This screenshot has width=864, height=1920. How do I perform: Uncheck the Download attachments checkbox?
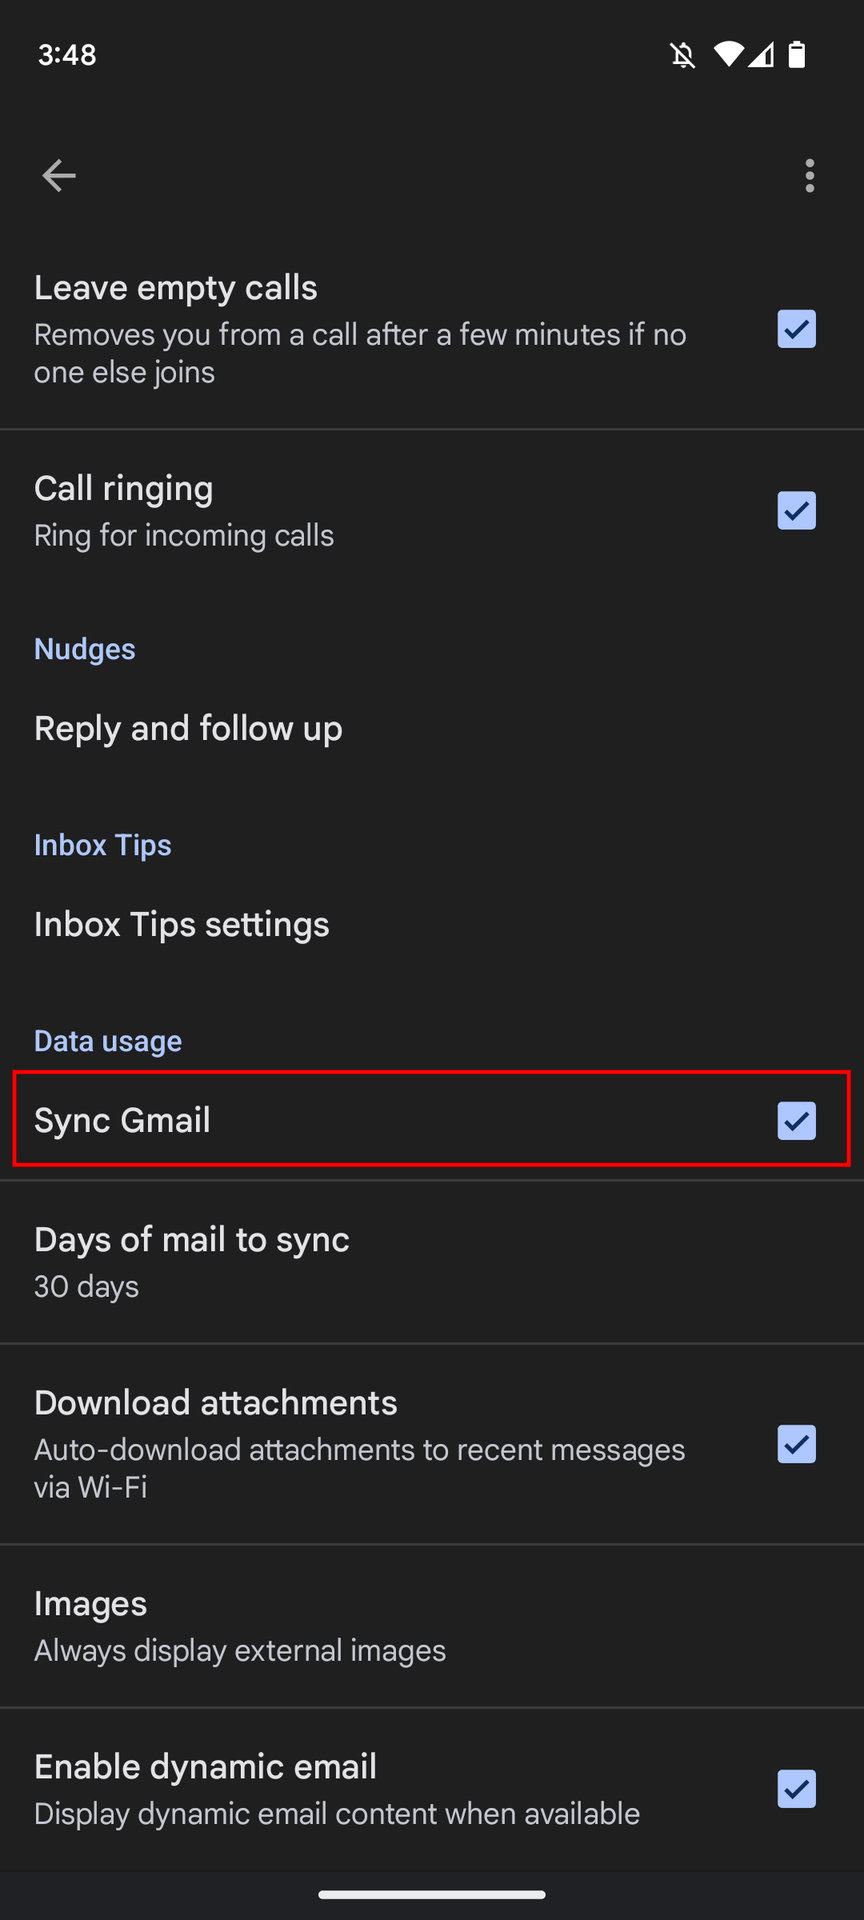pos(796,1444)
